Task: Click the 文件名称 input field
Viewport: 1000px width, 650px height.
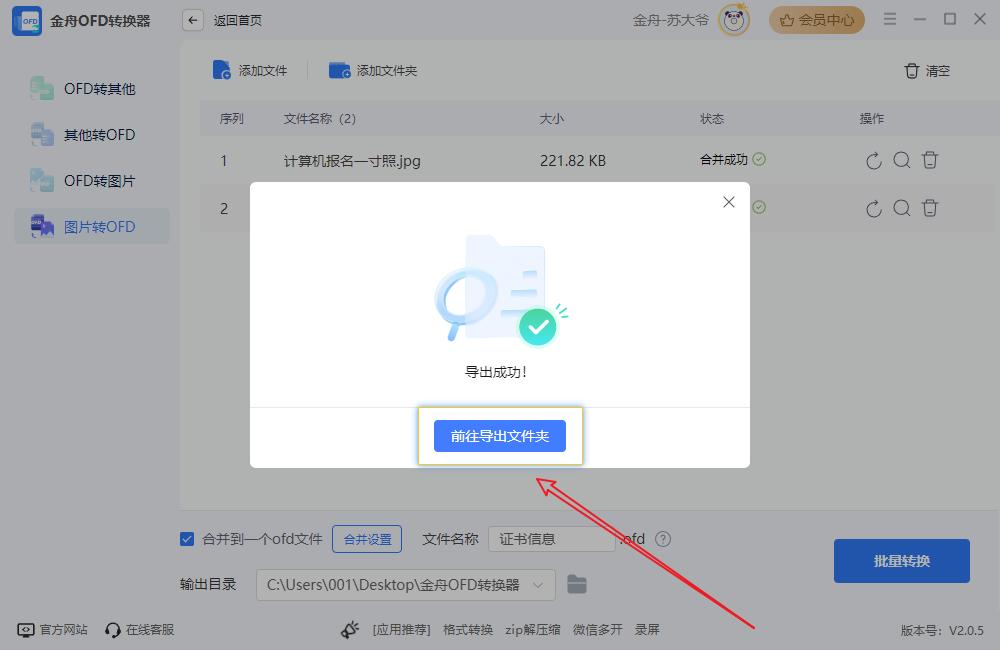Action: pyautogui.click(x=551, y=539)
